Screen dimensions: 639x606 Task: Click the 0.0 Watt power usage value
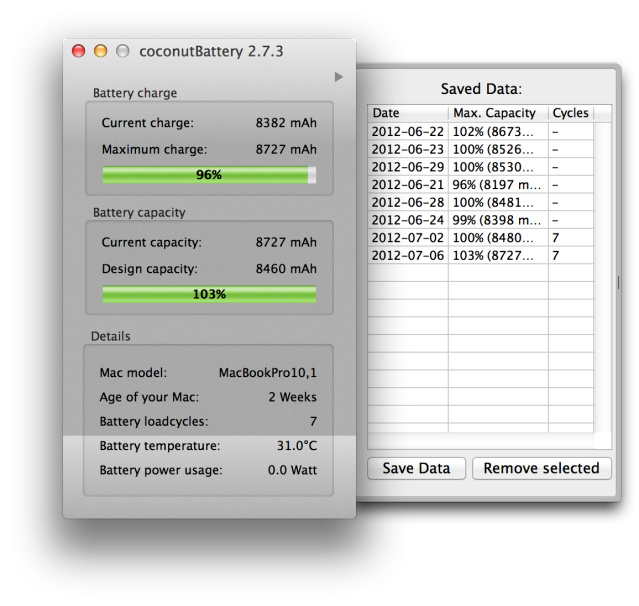pos(292,470)
